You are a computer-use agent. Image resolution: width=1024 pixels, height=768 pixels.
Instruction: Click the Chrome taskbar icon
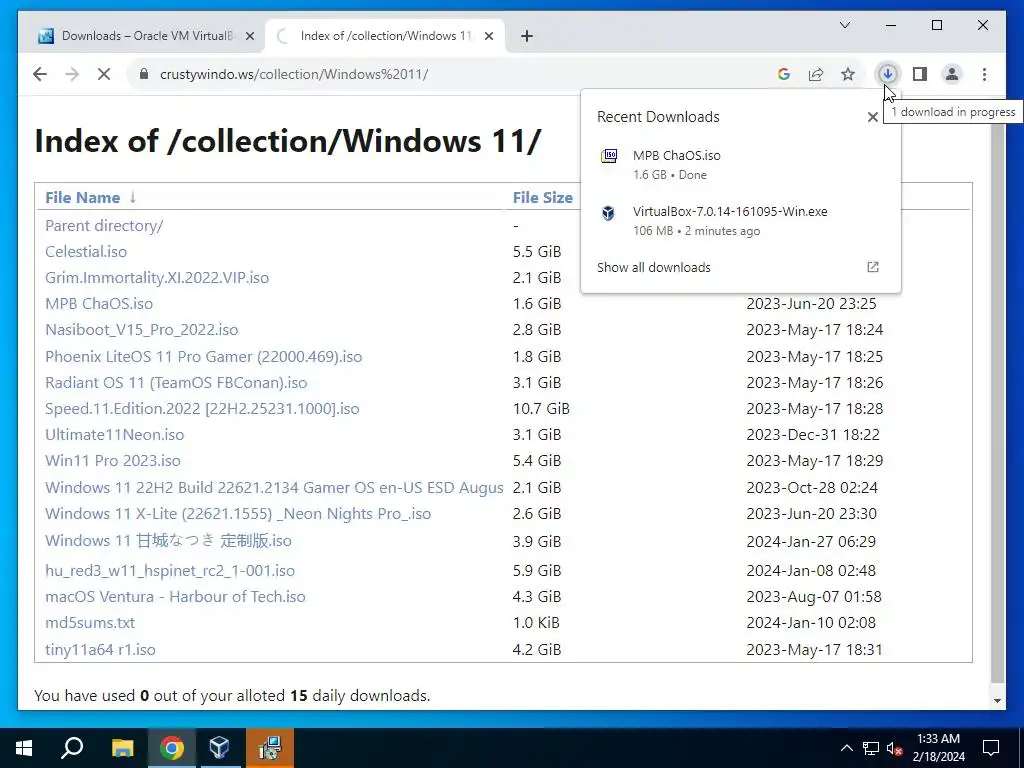pos(172,748)
